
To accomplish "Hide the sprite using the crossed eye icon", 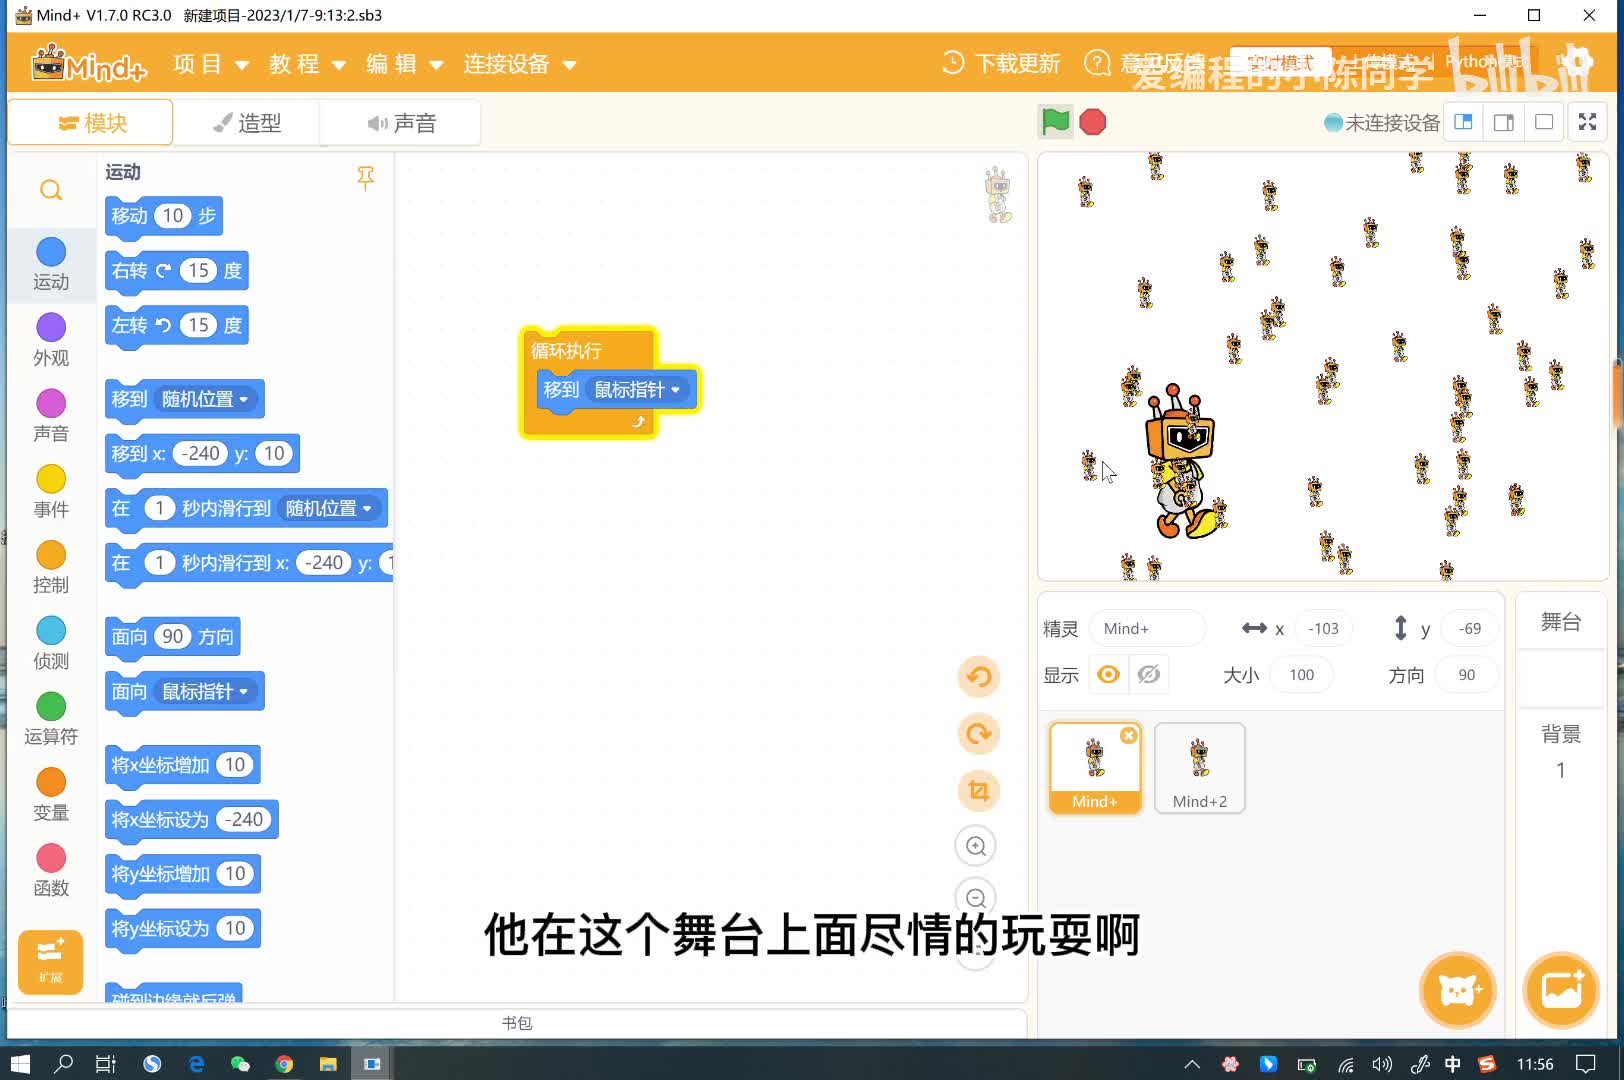I will [1149, 675].
